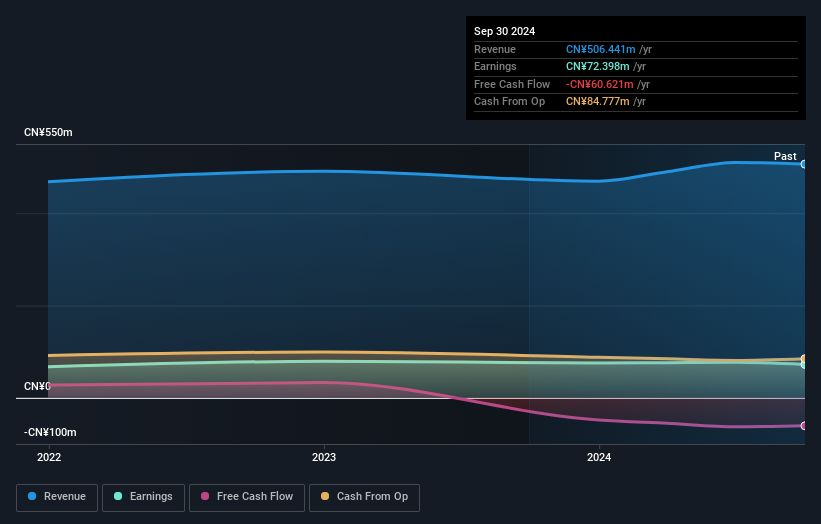821x524 pixels.
Task: Click the 2023 axis label
Action: click(324, 457)
